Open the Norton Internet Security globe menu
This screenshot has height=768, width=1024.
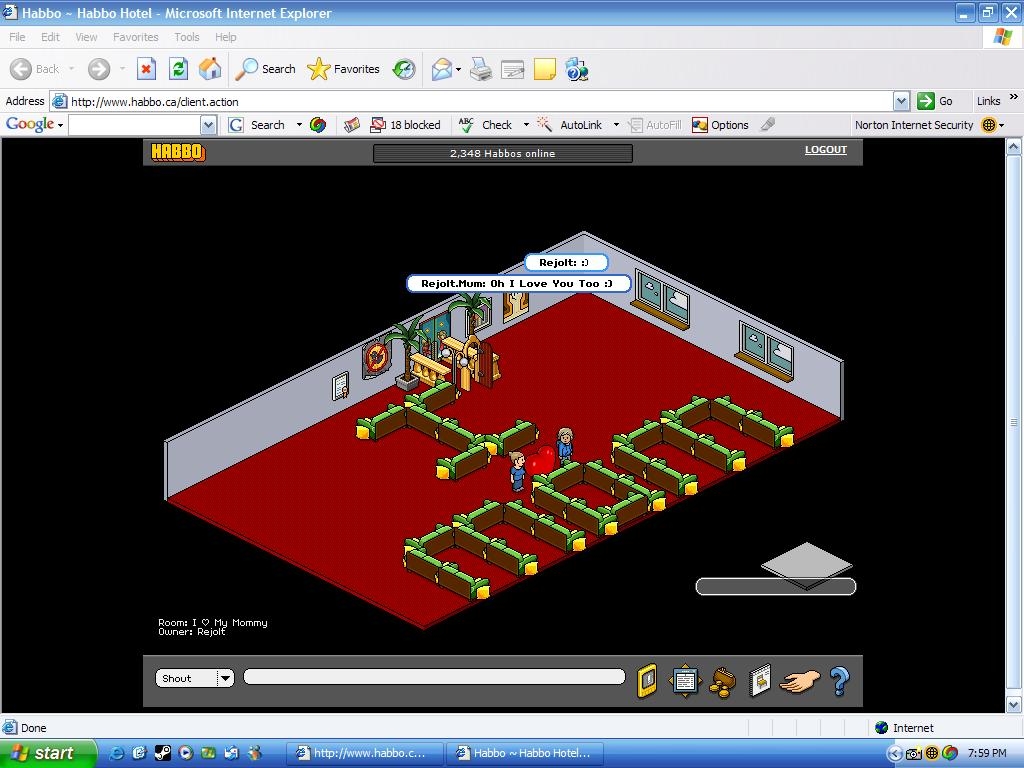(x=992, y=125)
